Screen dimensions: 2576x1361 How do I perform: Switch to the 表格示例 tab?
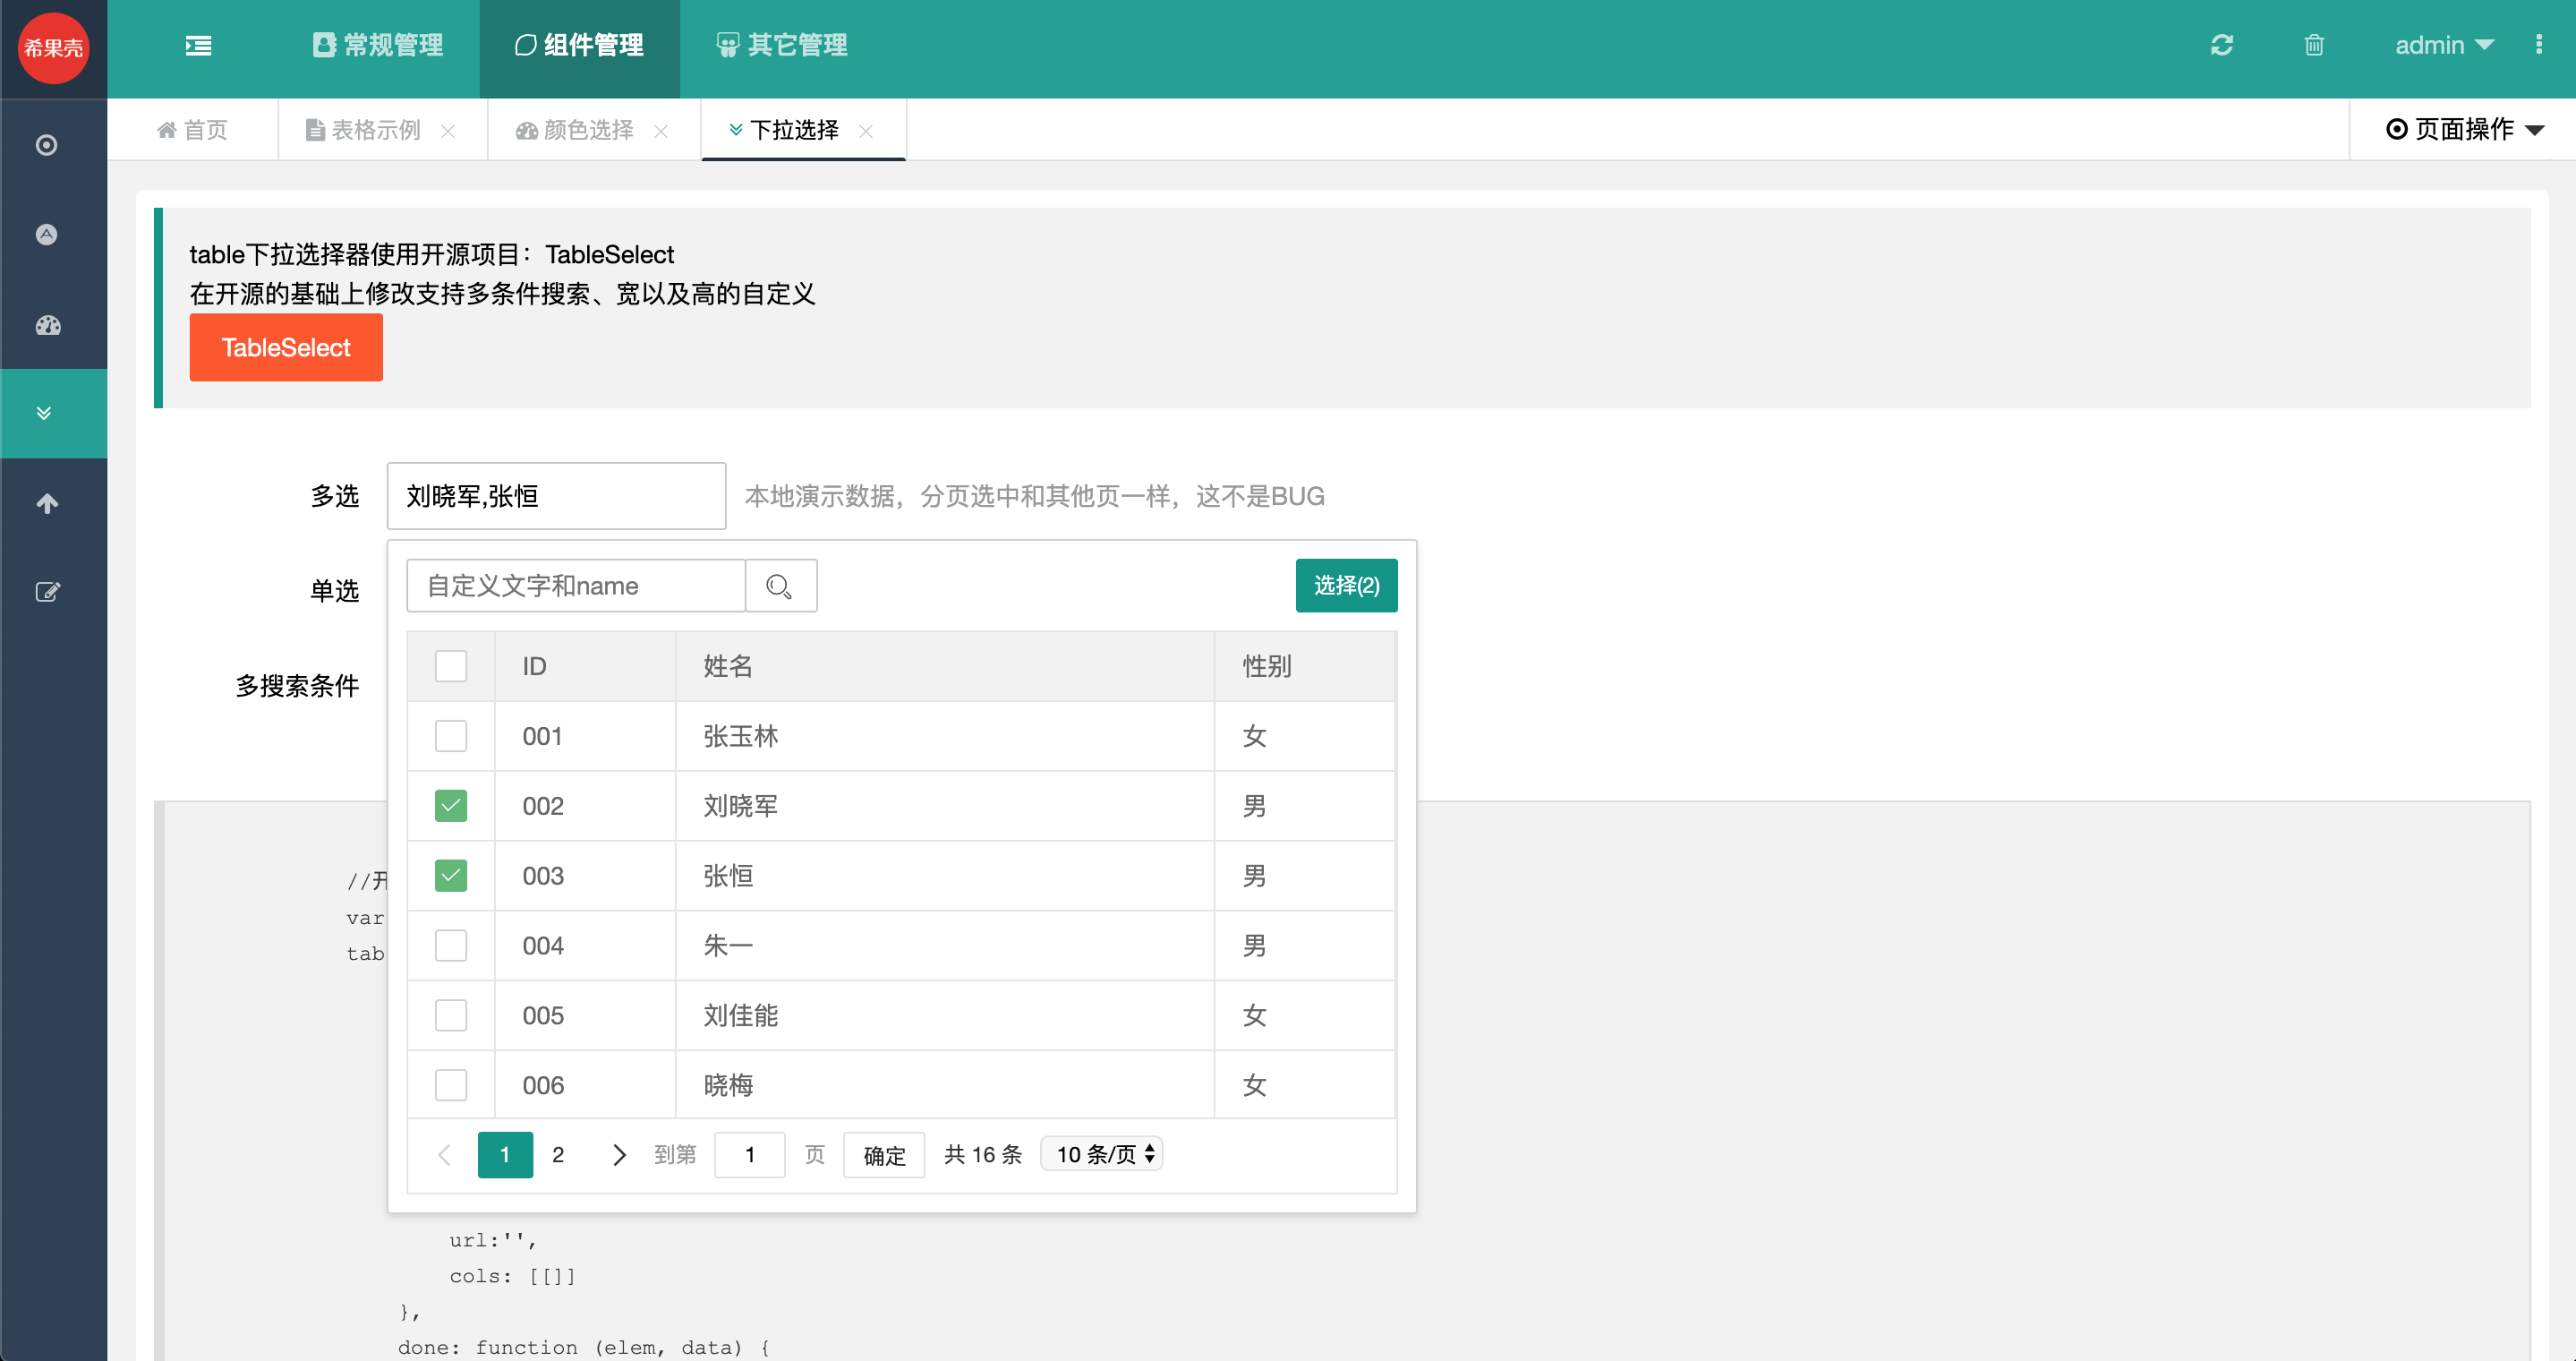375,130
